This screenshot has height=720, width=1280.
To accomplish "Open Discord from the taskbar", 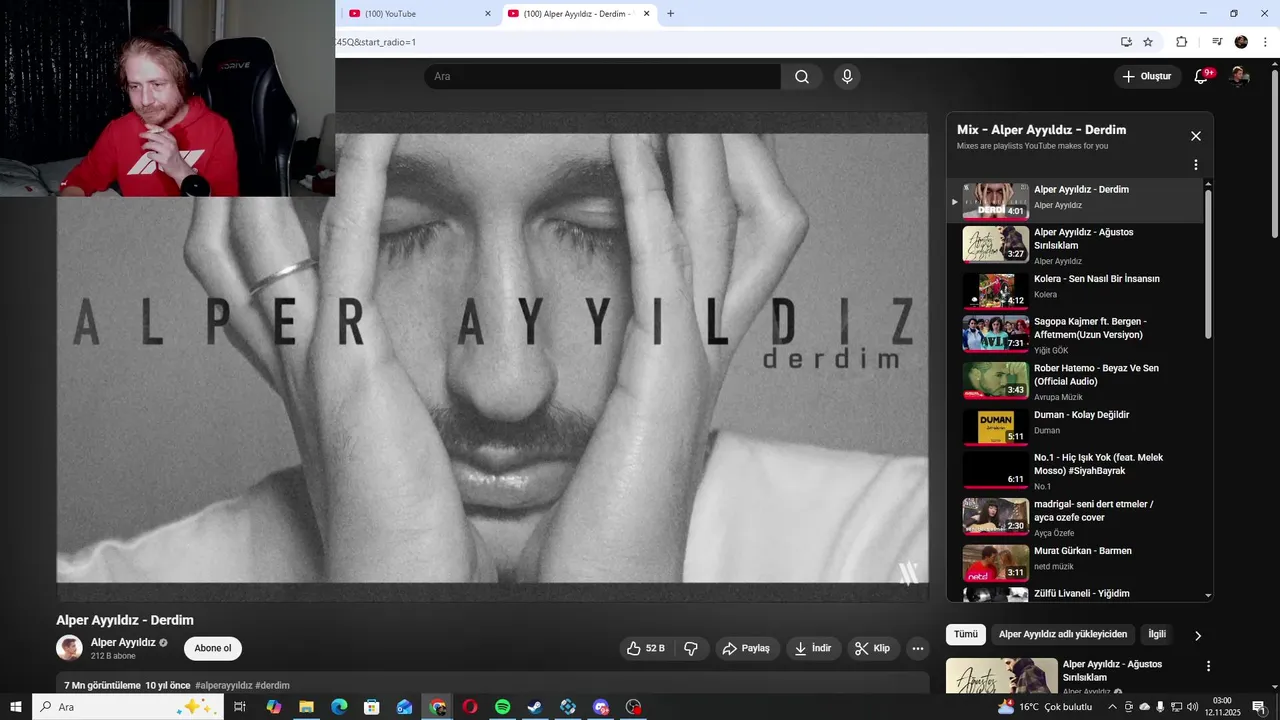I will point(601,707).
